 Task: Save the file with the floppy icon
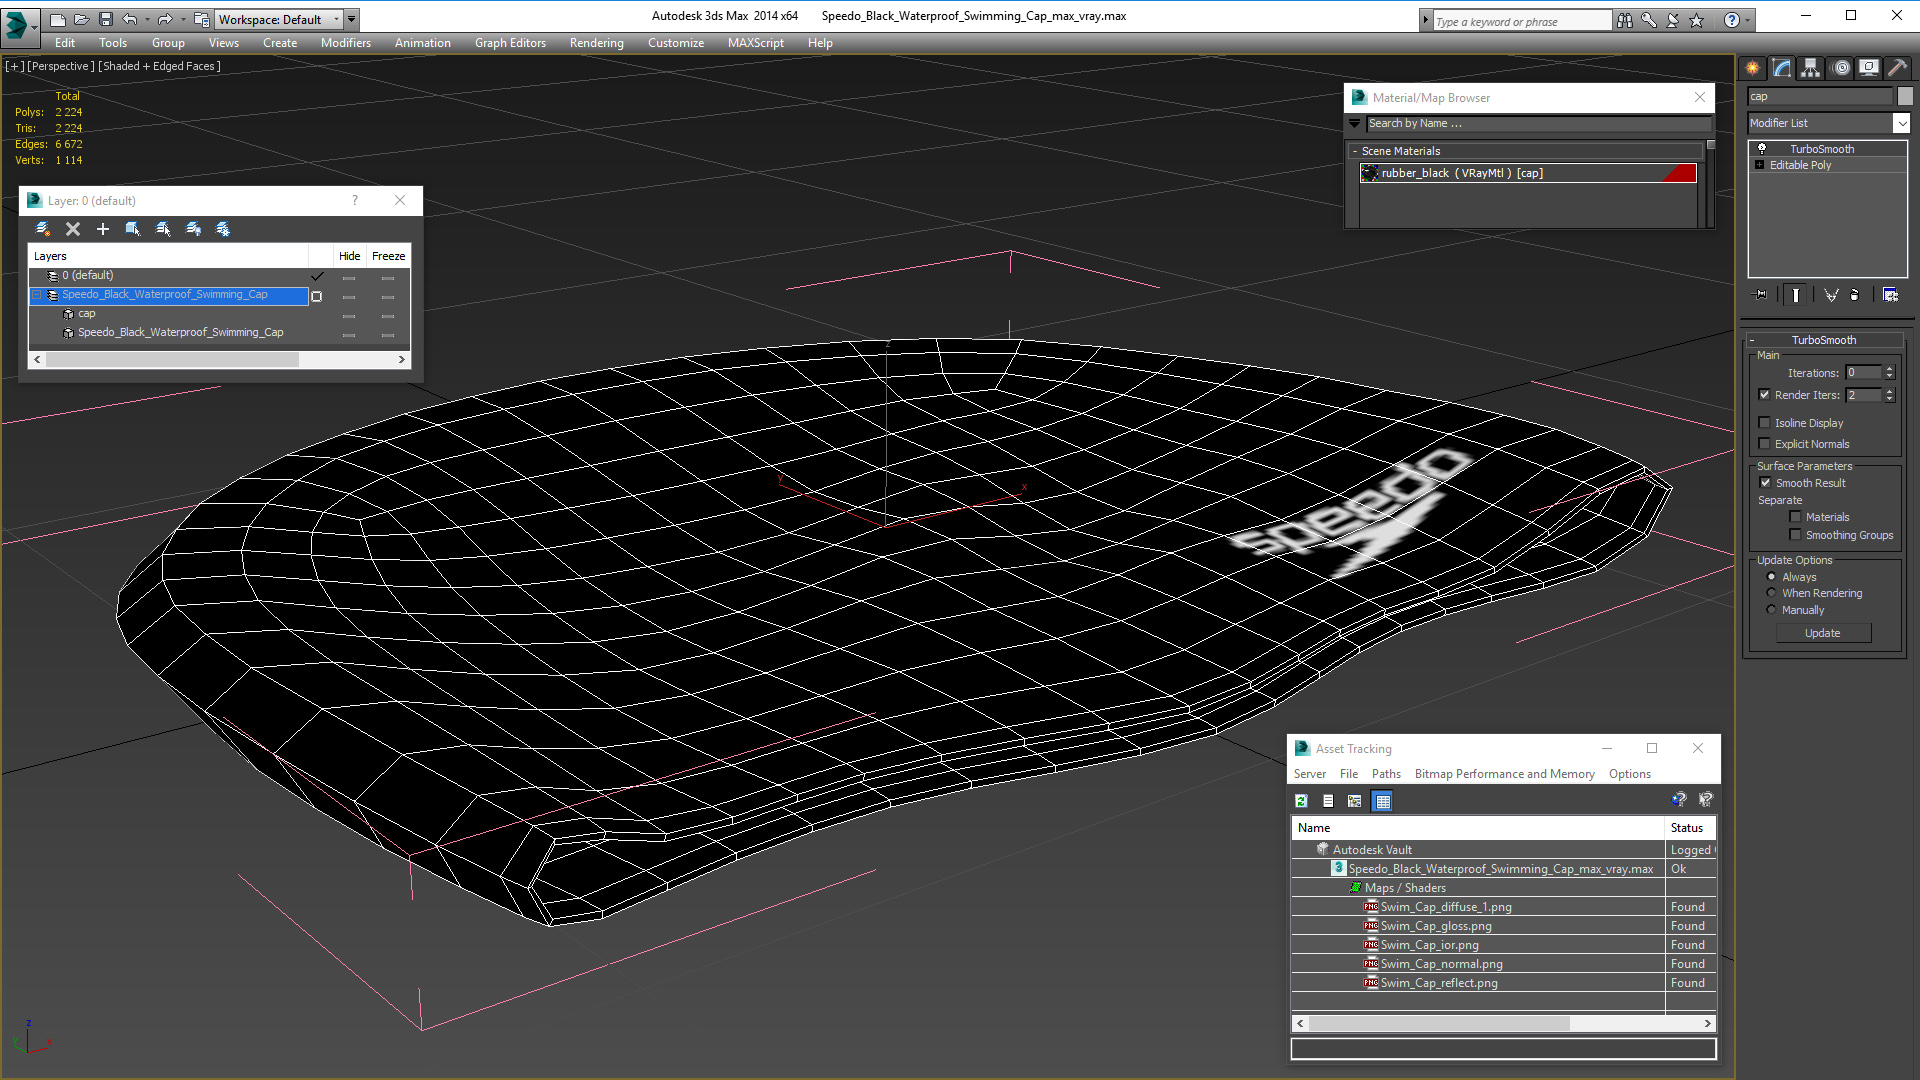(106, 19)
